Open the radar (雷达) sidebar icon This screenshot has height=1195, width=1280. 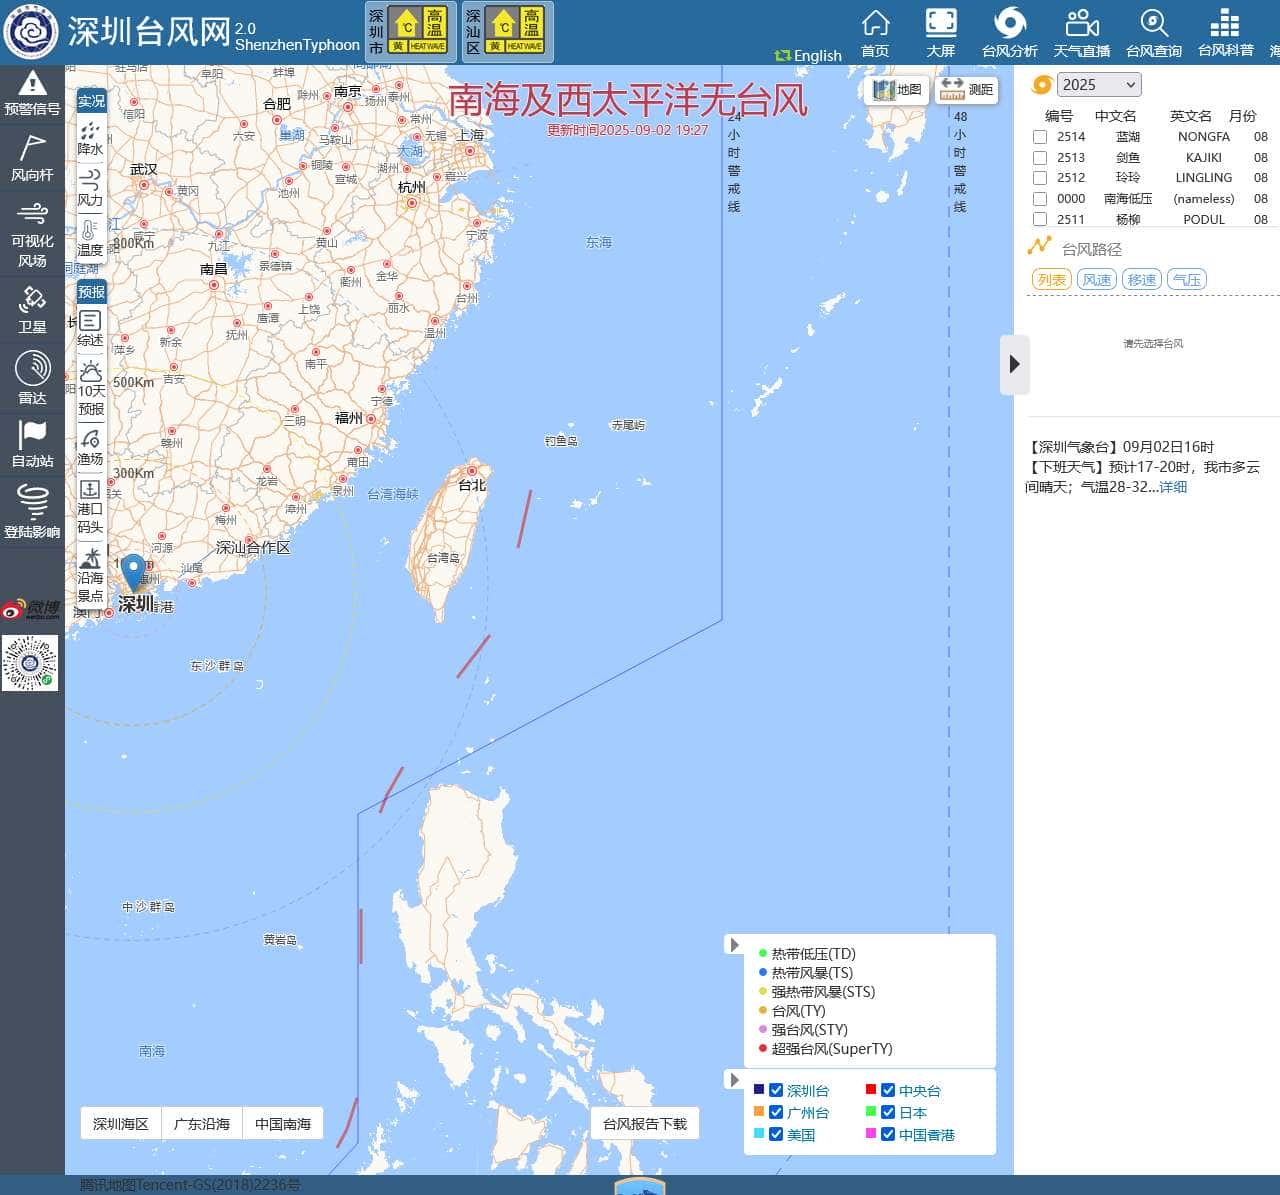[32, 377]
